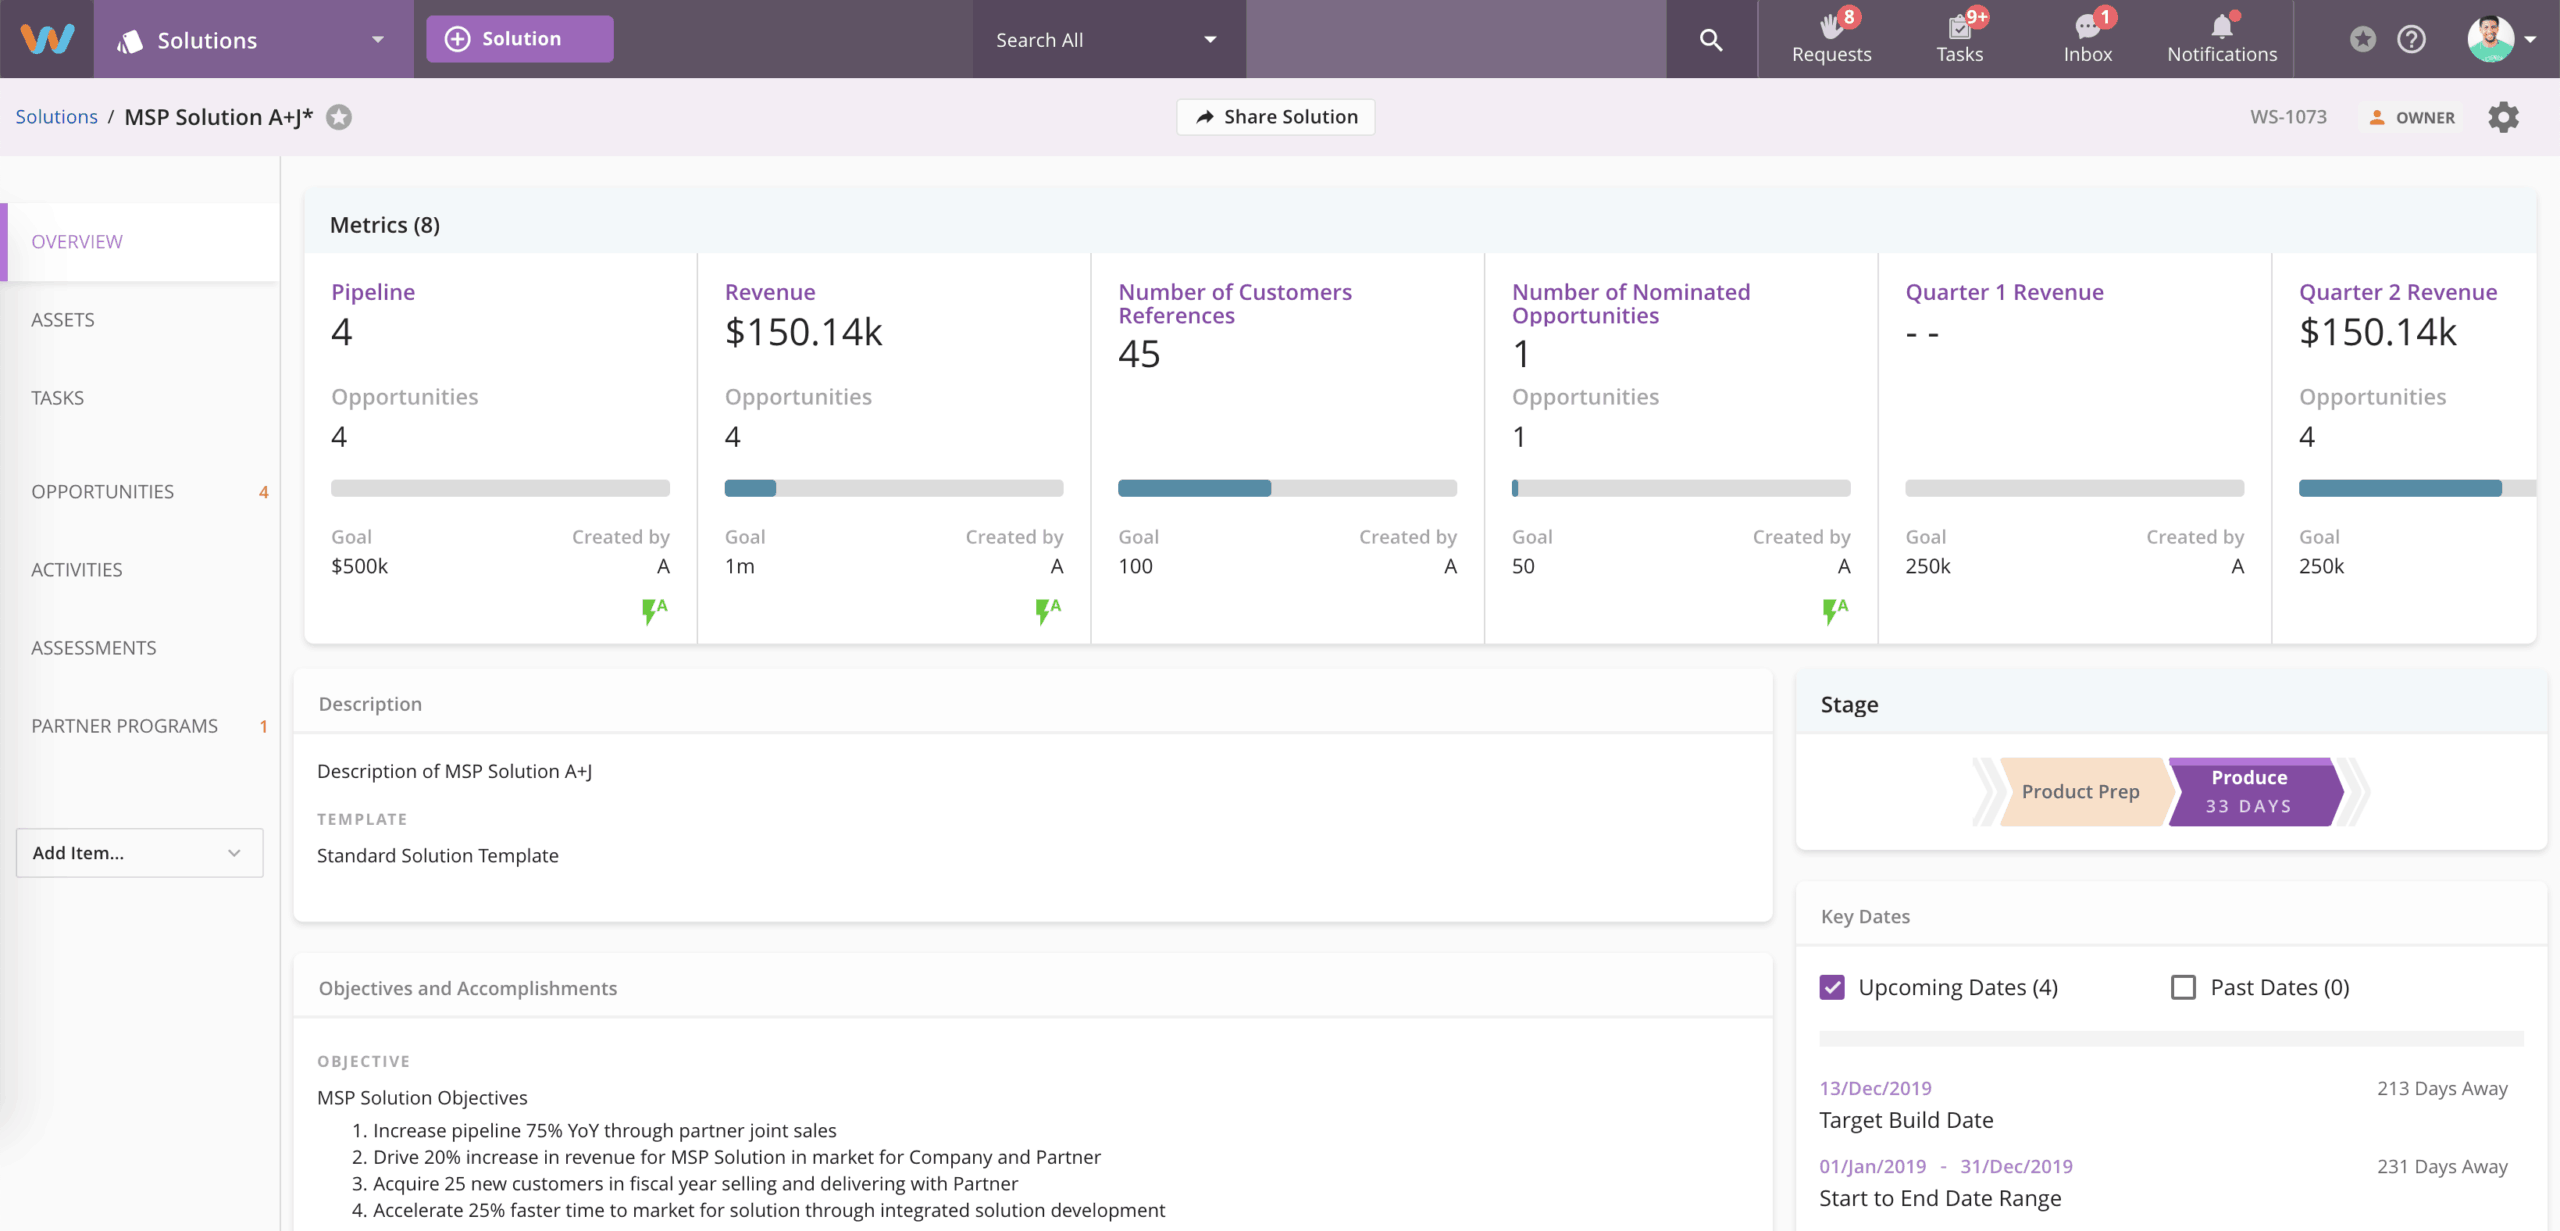Open Tasks clipboard icon
This screenshot has height=1231, width=2560.
pyautogui.click(x=1959, y=27)
